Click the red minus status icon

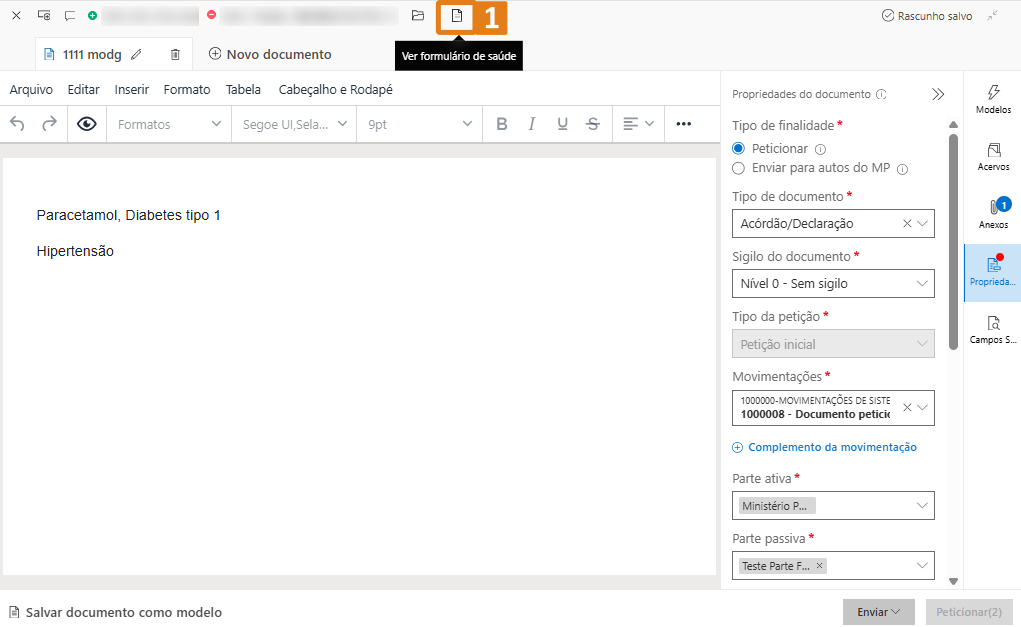(x=212, y=14)
